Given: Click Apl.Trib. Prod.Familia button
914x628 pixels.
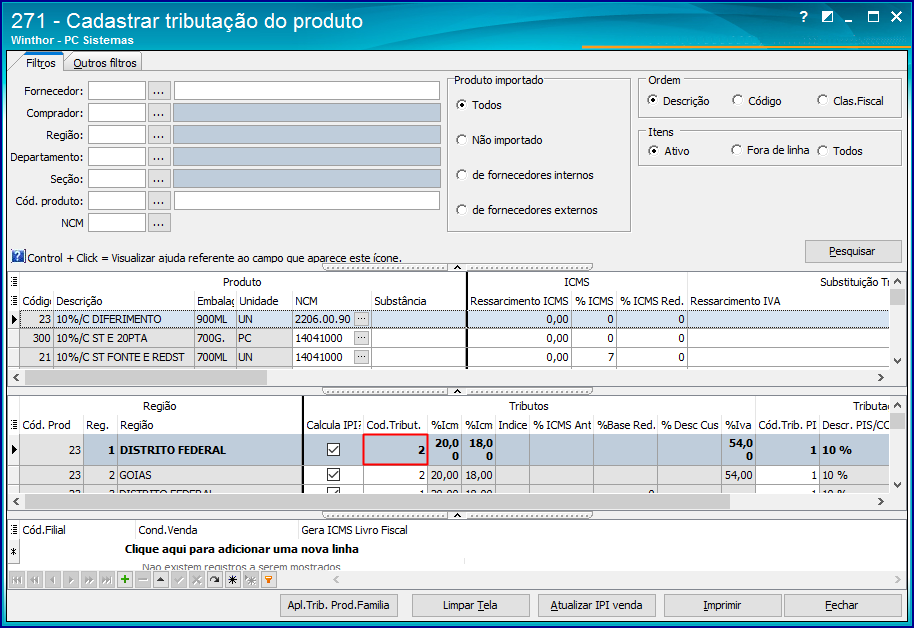Looking at the screenshot, I should pos(339,605).
